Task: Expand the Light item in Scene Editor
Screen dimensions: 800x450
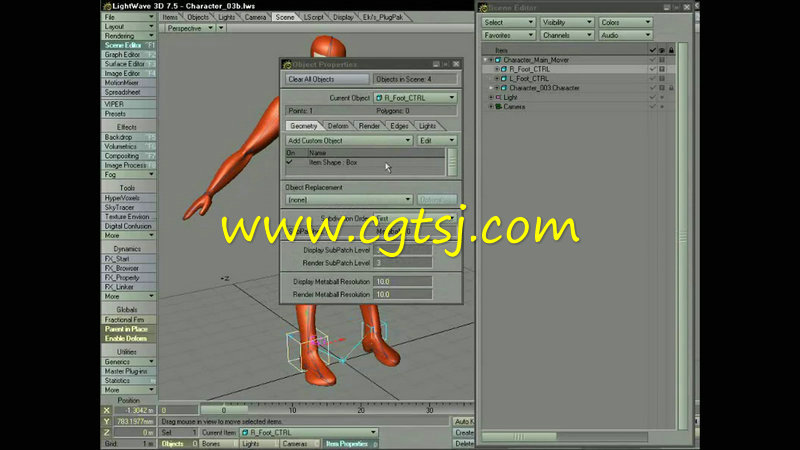Action: coord(491,97)
